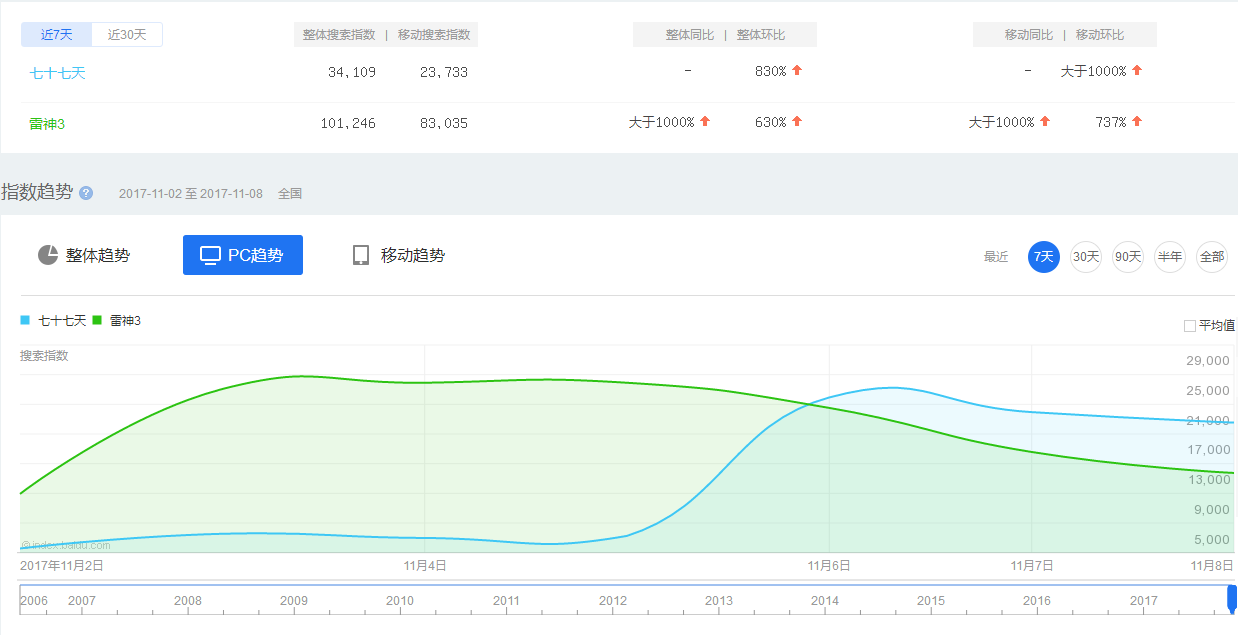Click the 全部 time range button

pyautogui.click(x=1211, y=256)
